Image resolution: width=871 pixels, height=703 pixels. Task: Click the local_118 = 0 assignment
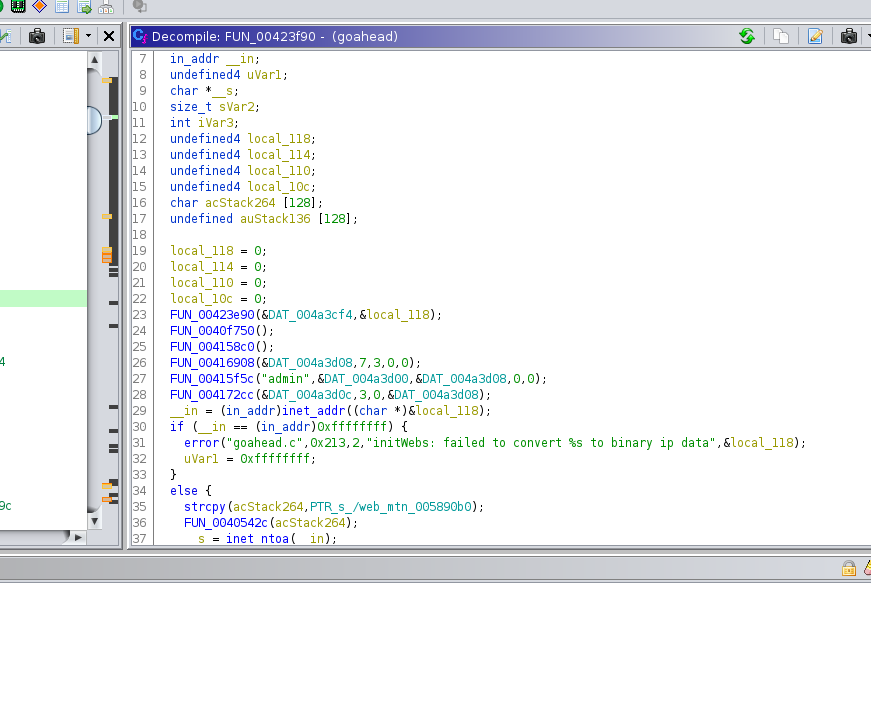click(218, 251)
